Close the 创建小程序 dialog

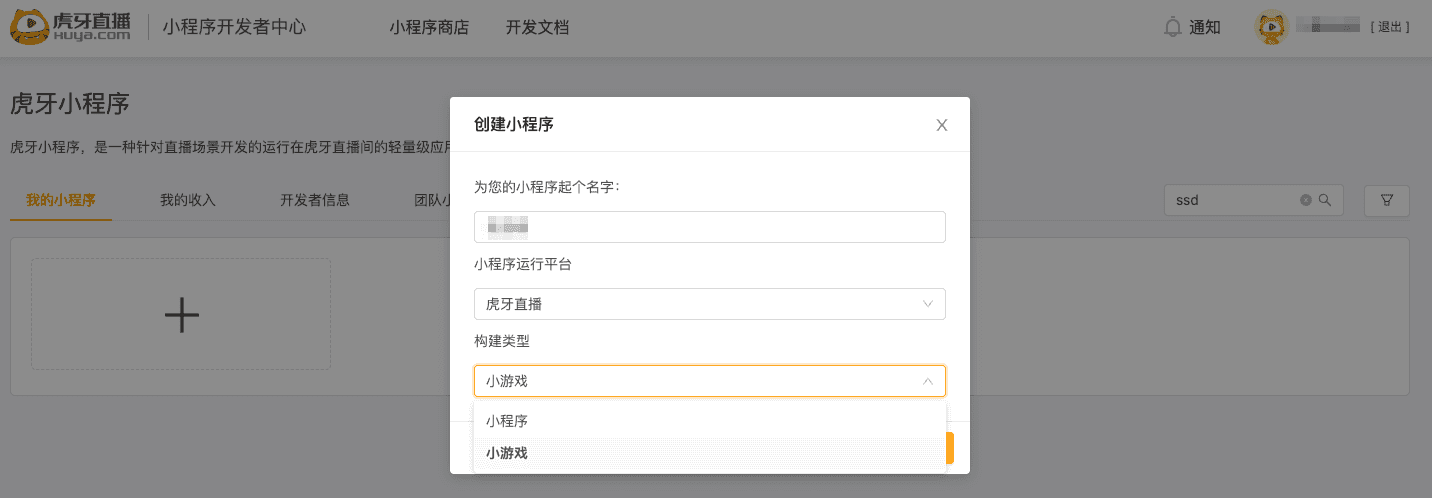941,125
